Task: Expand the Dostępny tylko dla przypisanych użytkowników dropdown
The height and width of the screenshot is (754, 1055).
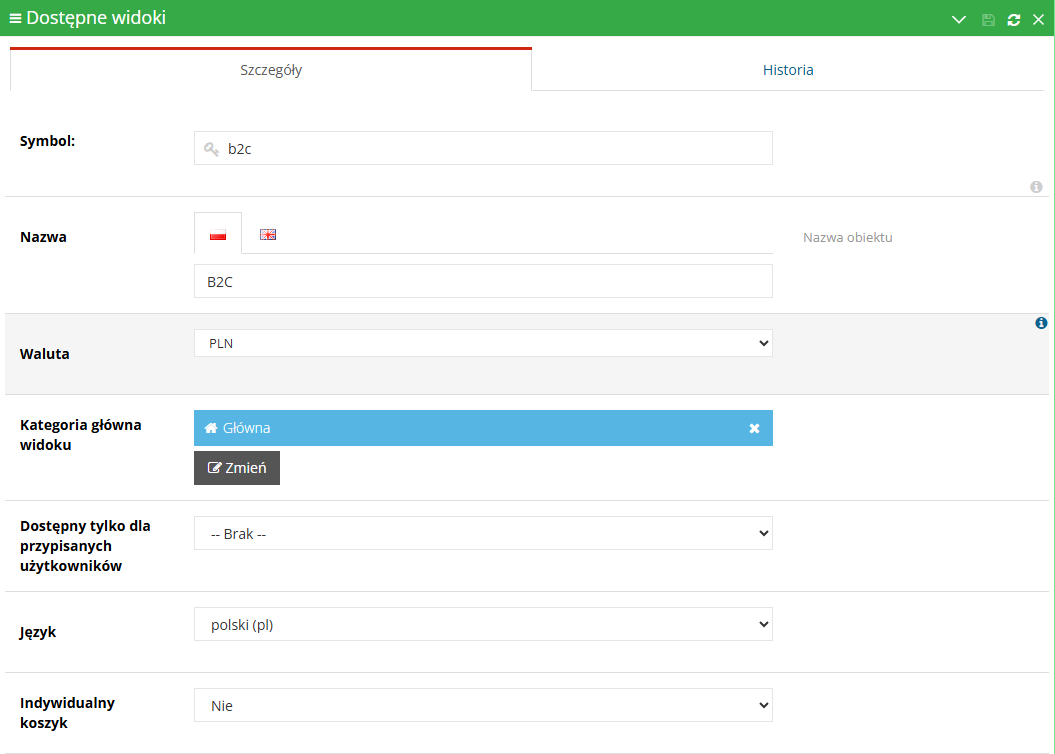Action: click(483, 533)
